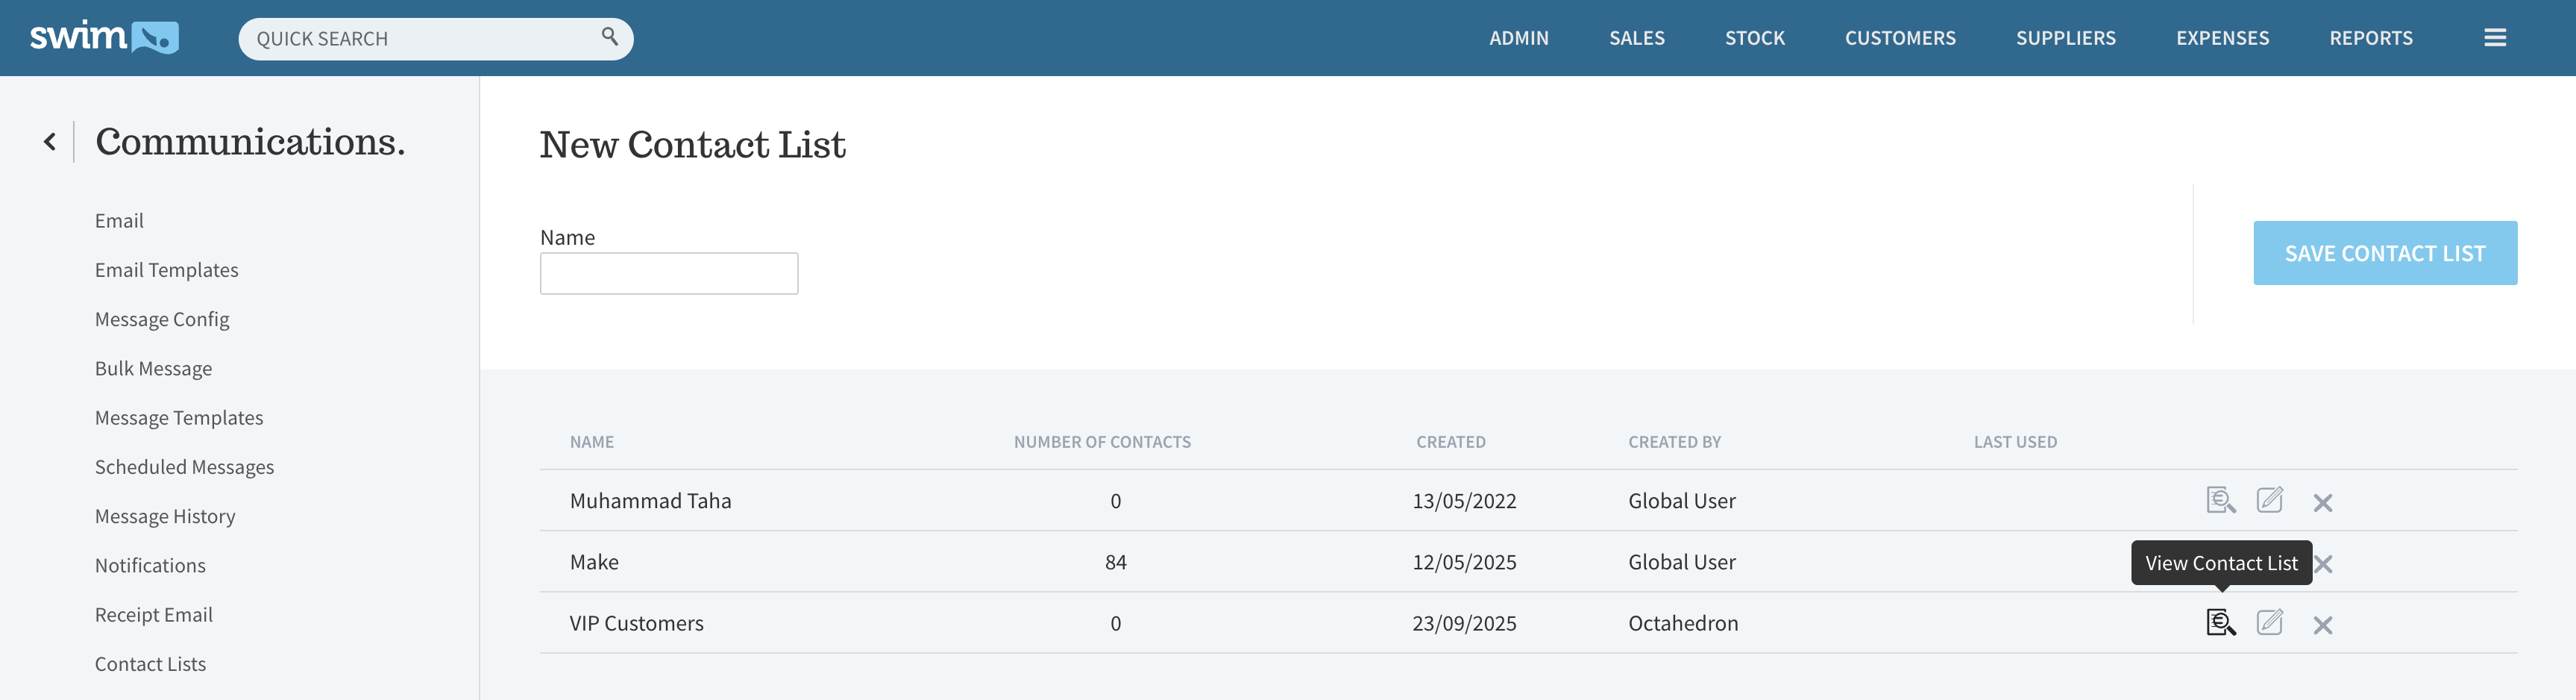Click the quick search magnifier icon
The width and height of the screenshot is (2576, 700).
pos(609,37)
